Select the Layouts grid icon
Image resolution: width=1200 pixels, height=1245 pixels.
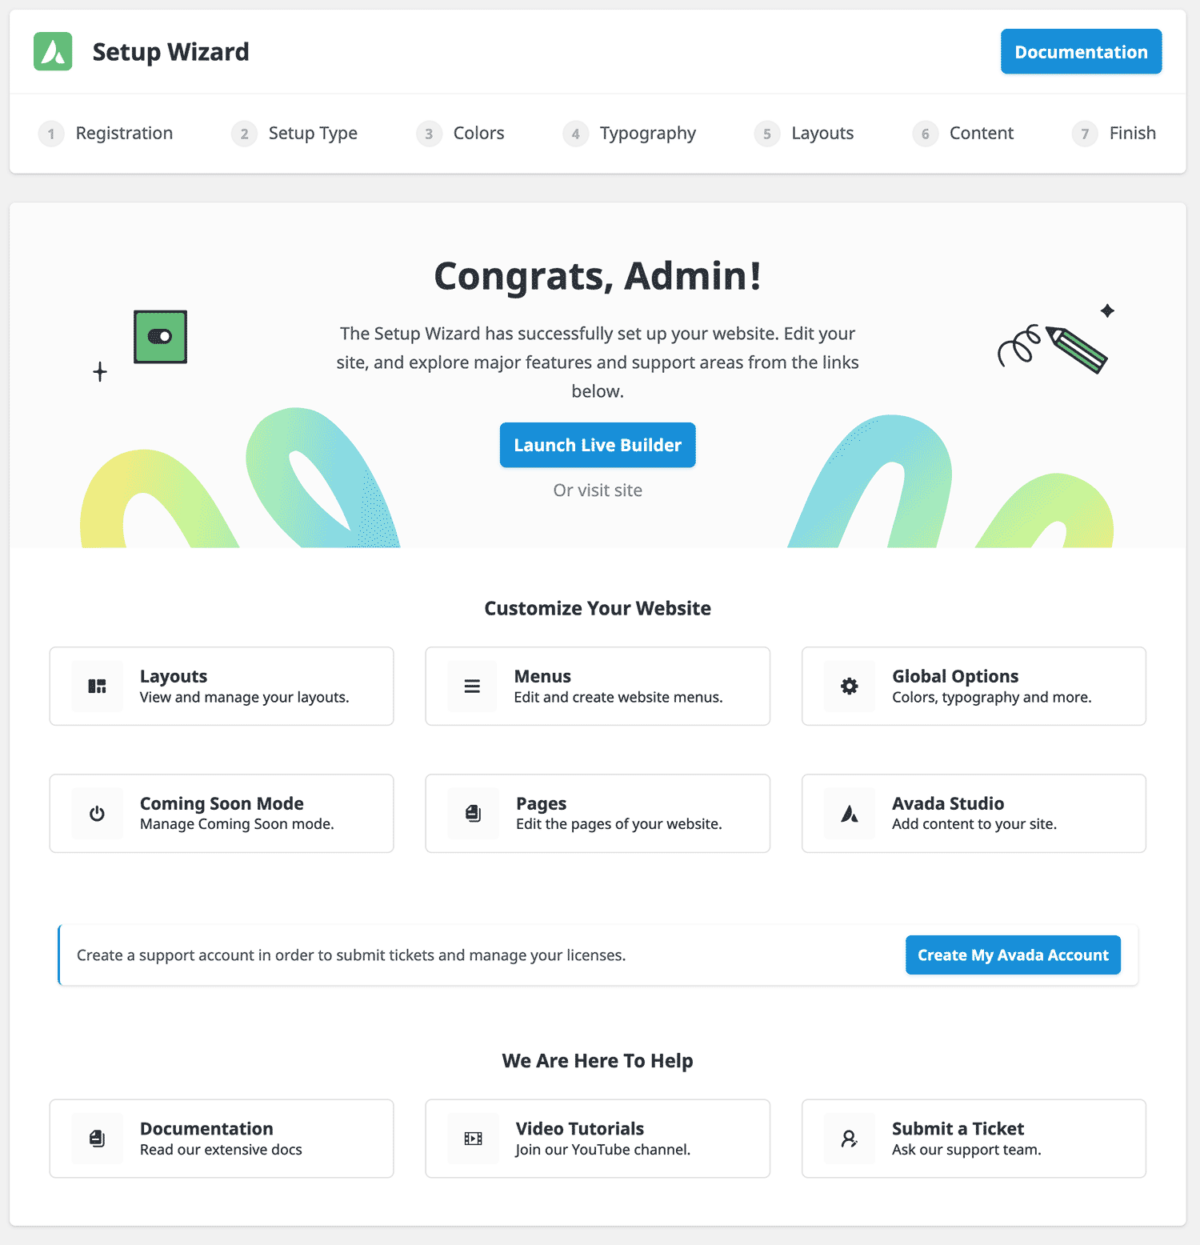click(x=96, y=686)
